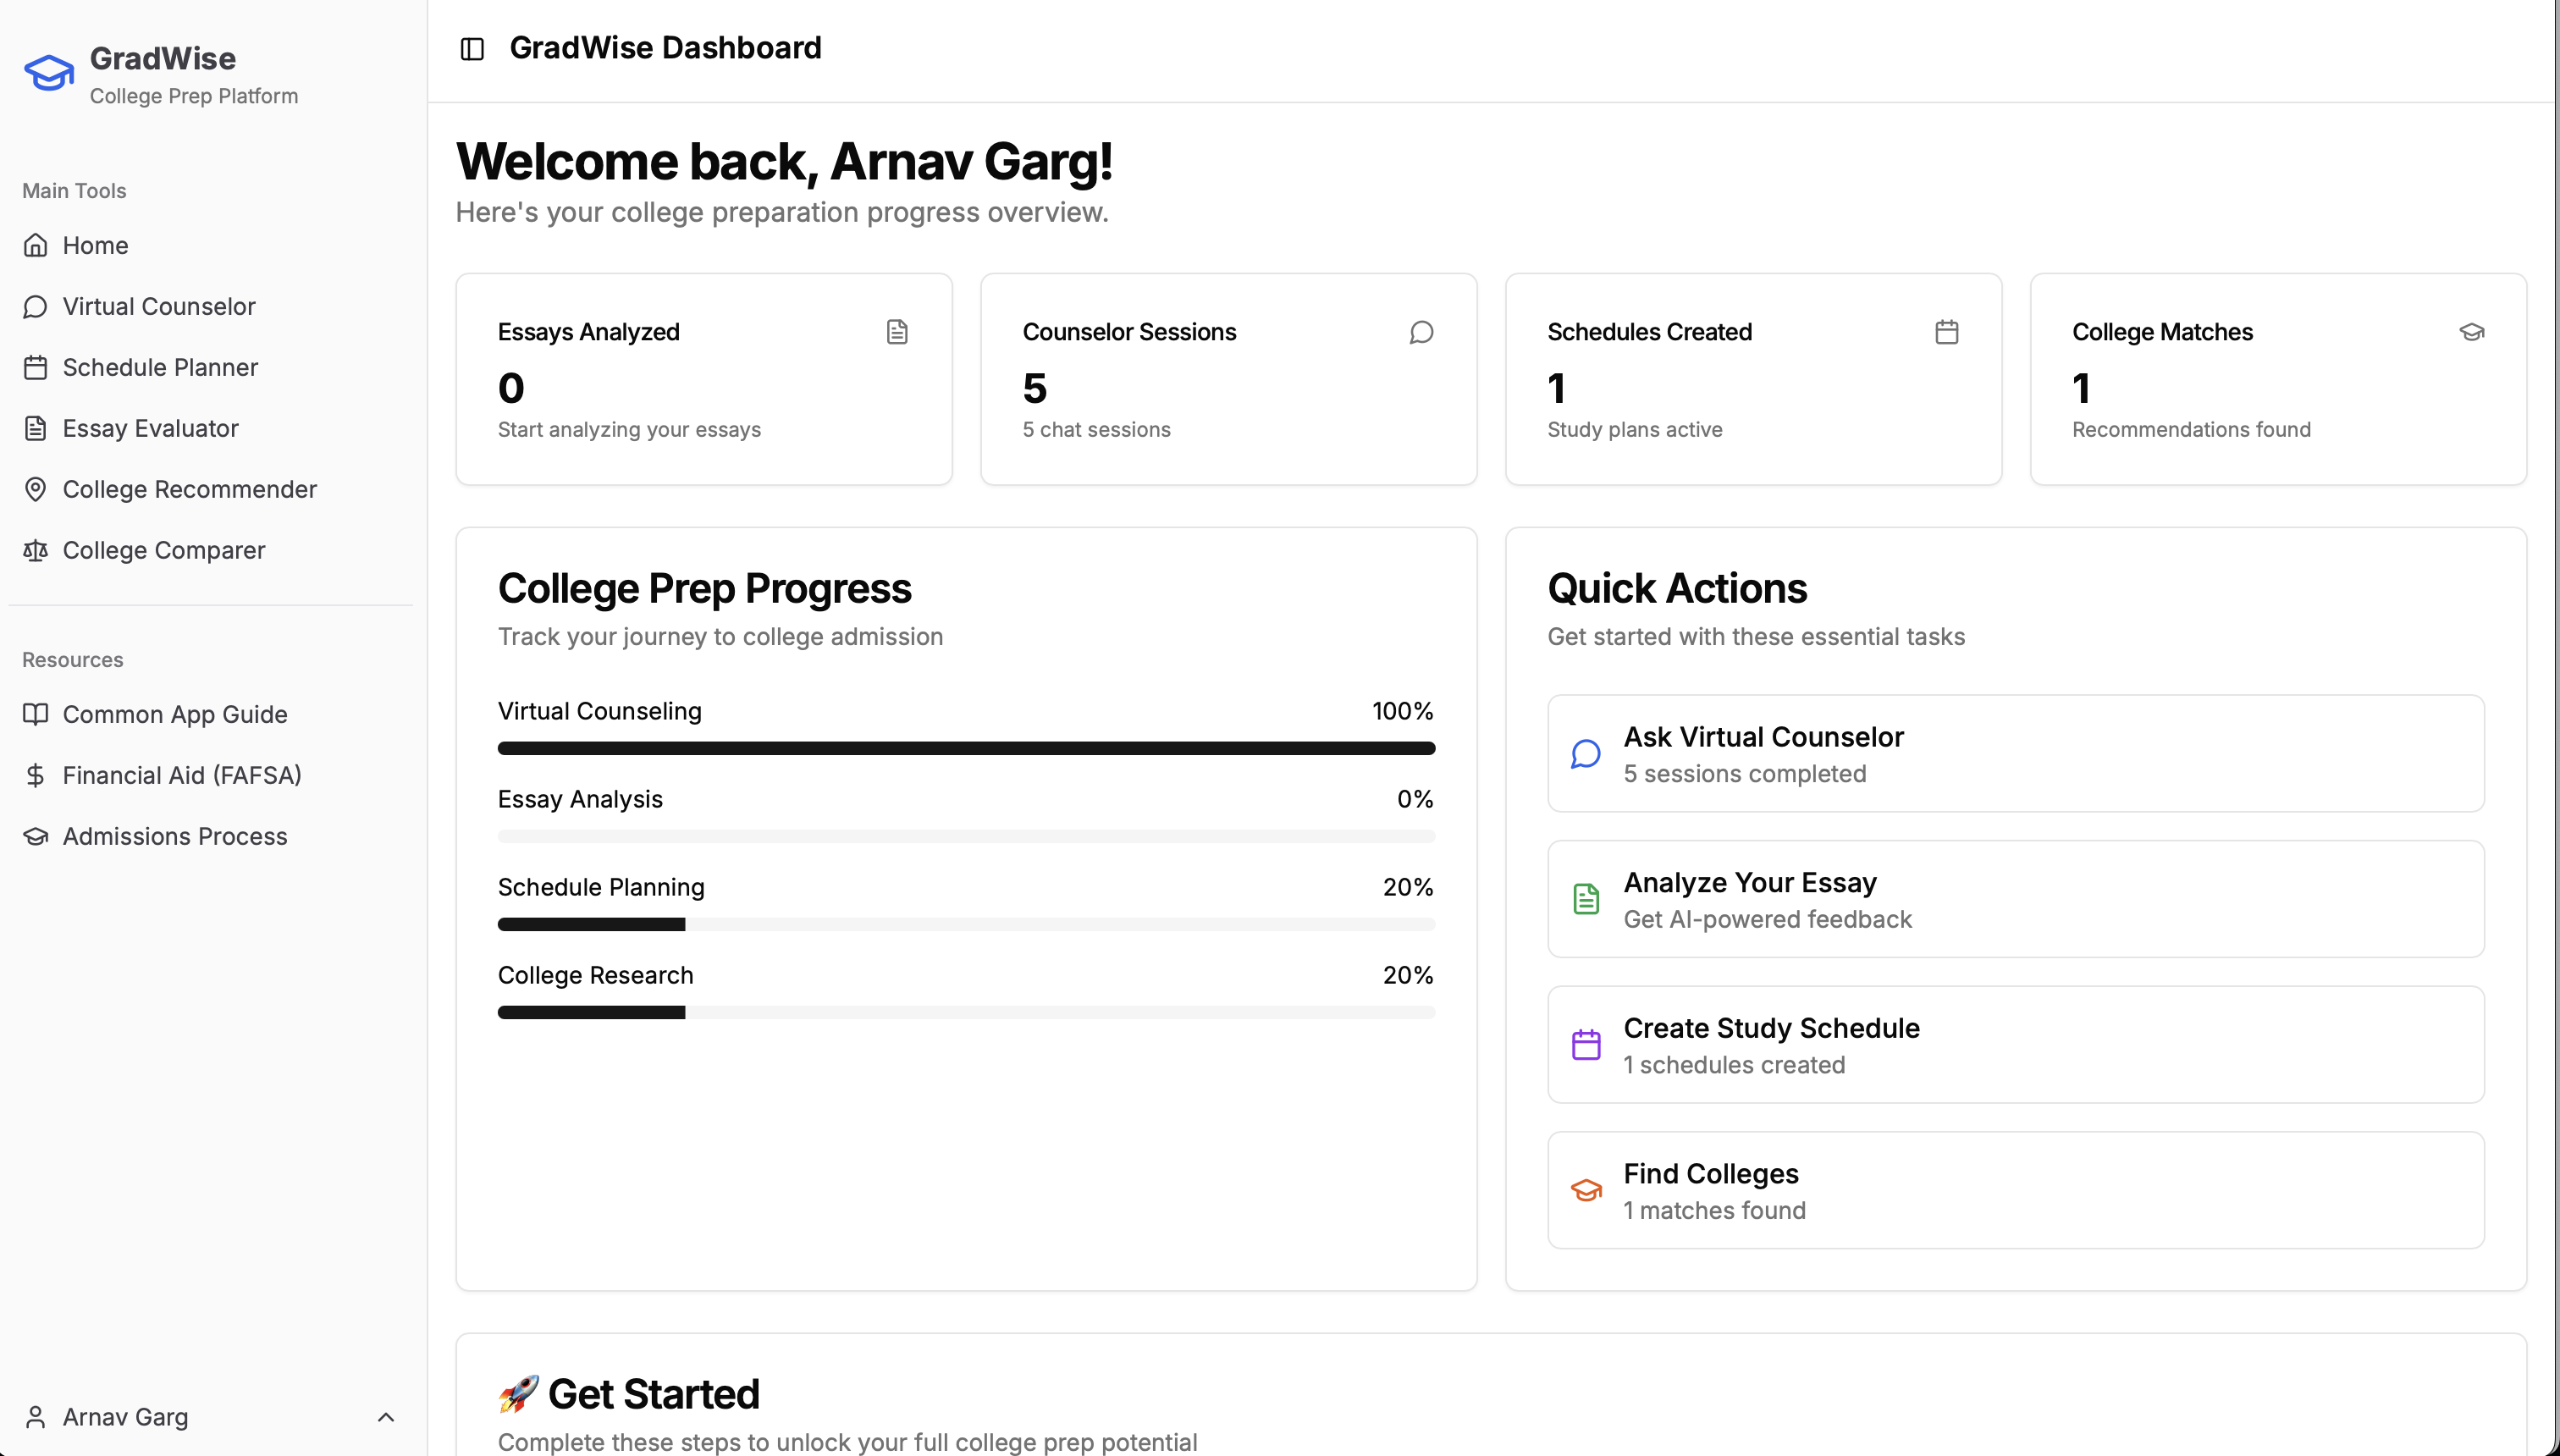Open Virtual Counselor in the sidebar
This screenshot has width=2560, height=1456.
click(159, 306)
